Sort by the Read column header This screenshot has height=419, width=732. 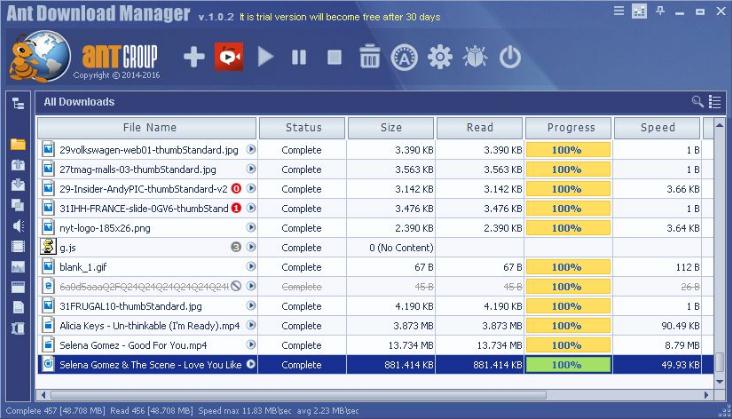[479, 128]
